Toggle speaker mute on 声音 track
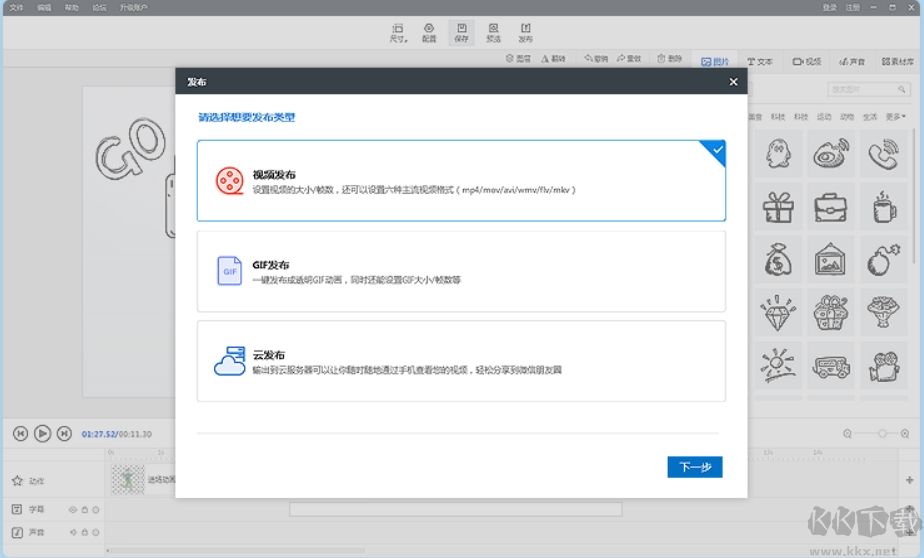Screen dimensions: 924x558 73,532
